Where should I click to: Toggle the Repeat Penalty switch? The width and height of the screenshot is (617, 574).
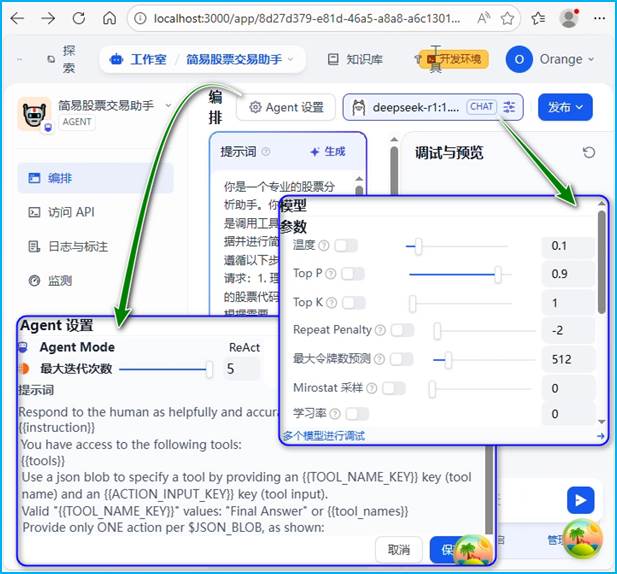[402, 330]
